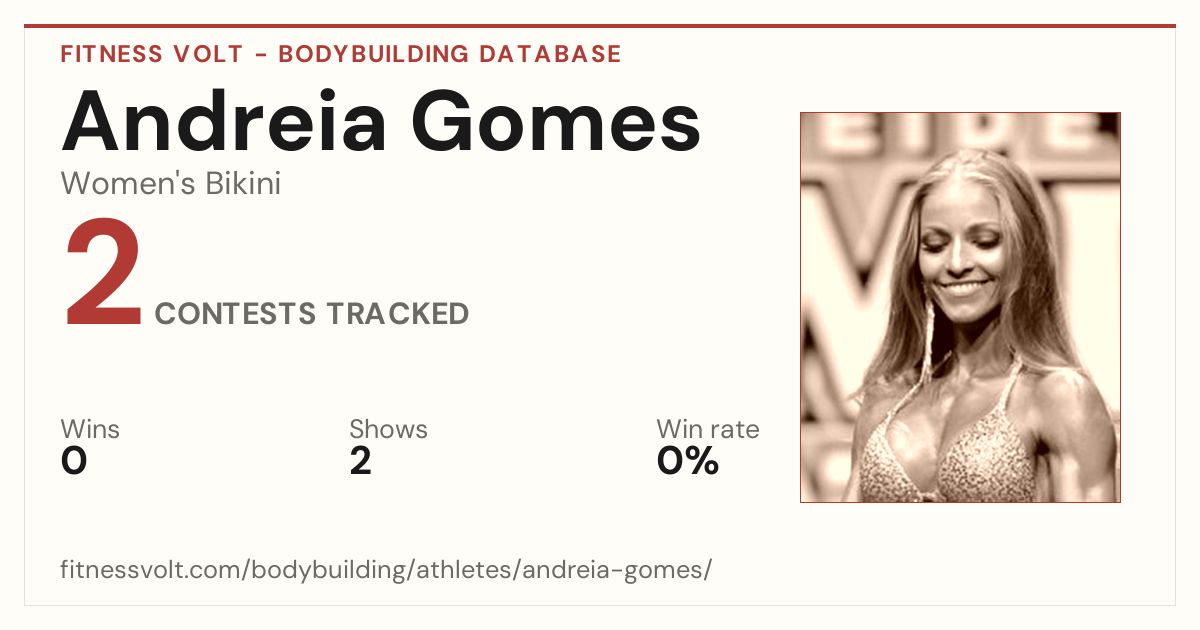Click the 0% win rate value
Screen dimensions: 1200x630
(x=688, y=461)
